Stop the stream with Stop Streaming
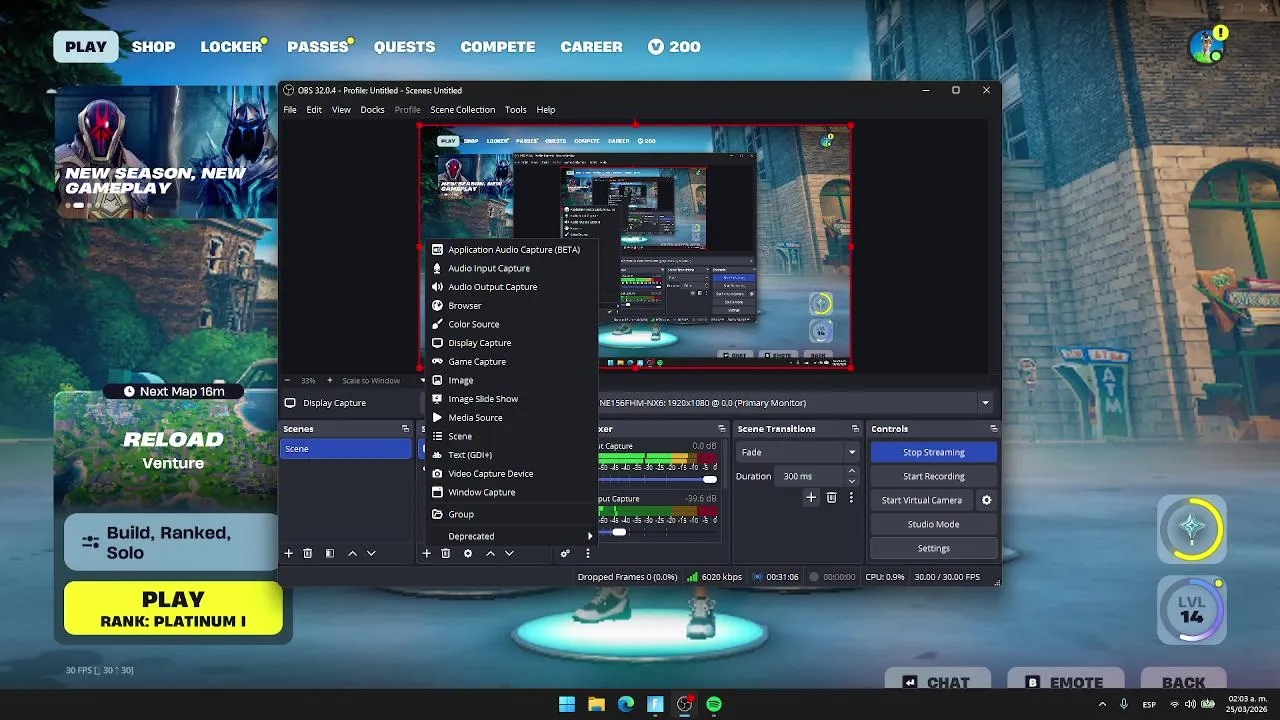The width and height of the screenshot is (1280, 720). [x=933, y=452]
